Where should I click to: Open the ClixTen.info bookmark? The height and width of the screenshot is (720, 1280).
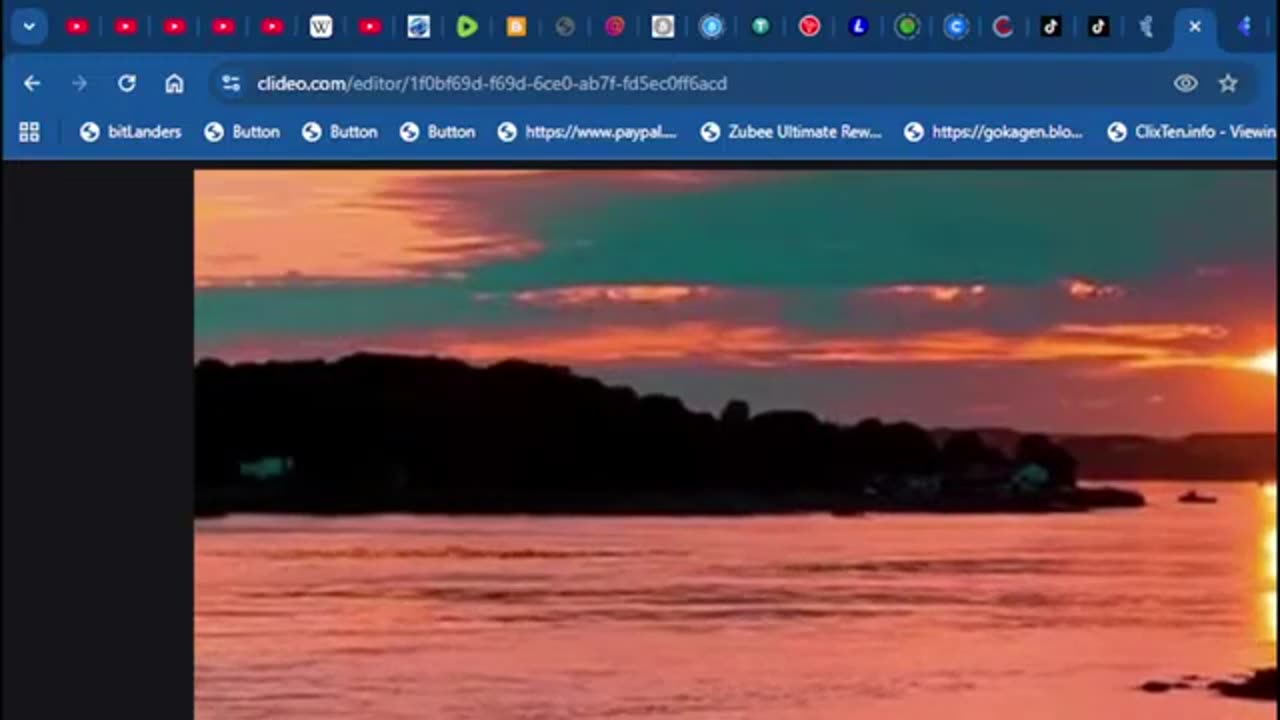1191,132
